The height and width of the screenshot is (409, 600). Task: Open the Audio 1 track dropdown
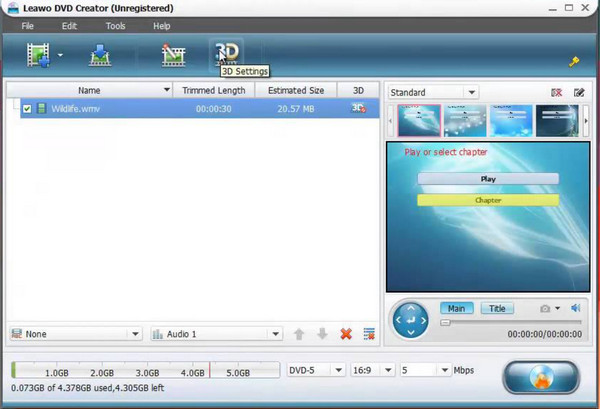point(217,334)
